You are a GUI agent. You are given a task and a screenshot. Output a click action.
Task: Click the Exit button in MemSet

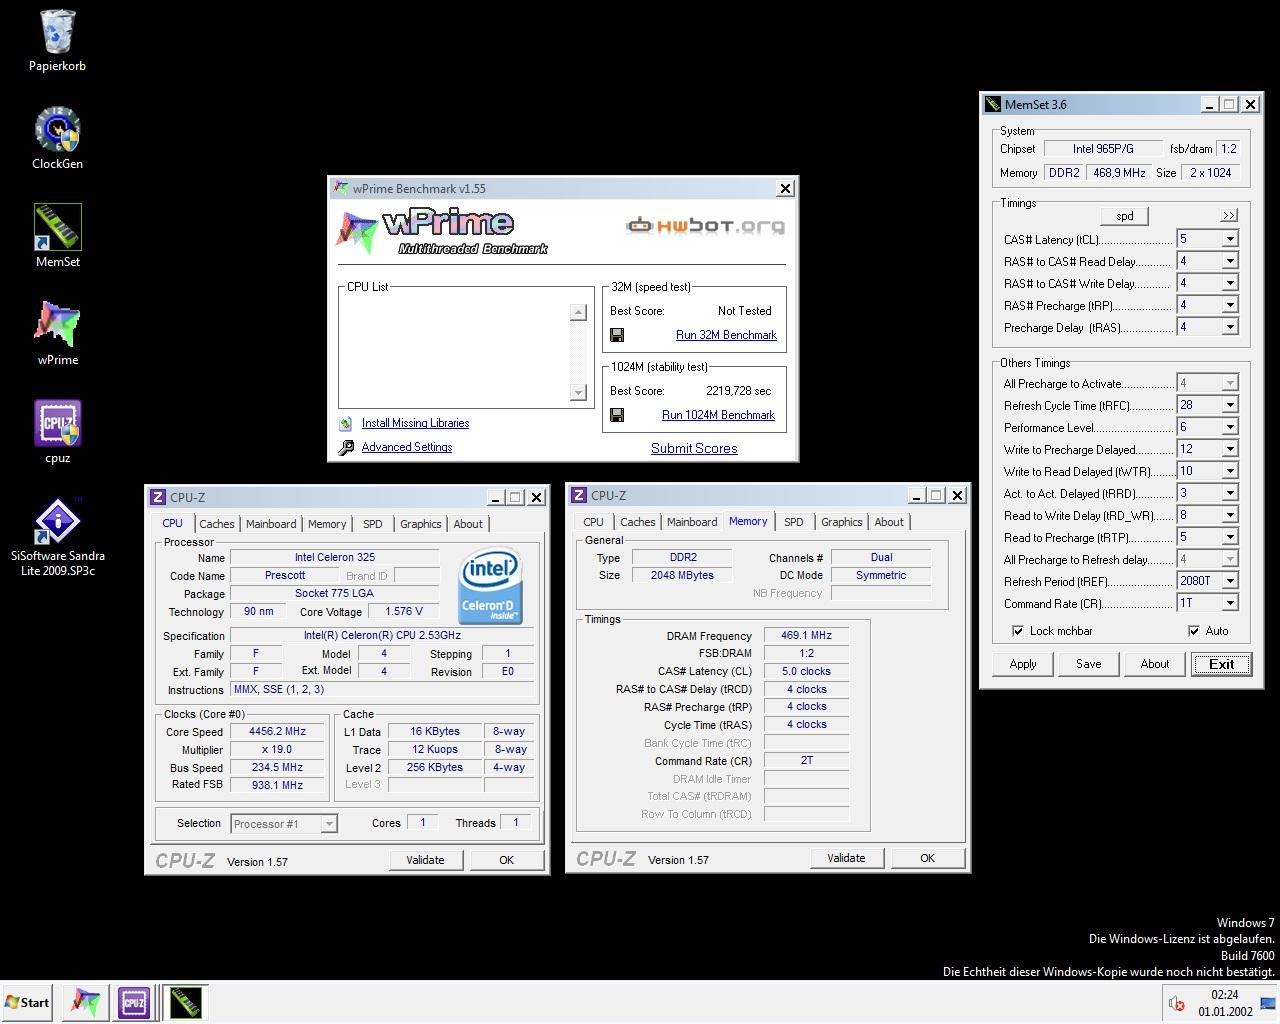1221,664
